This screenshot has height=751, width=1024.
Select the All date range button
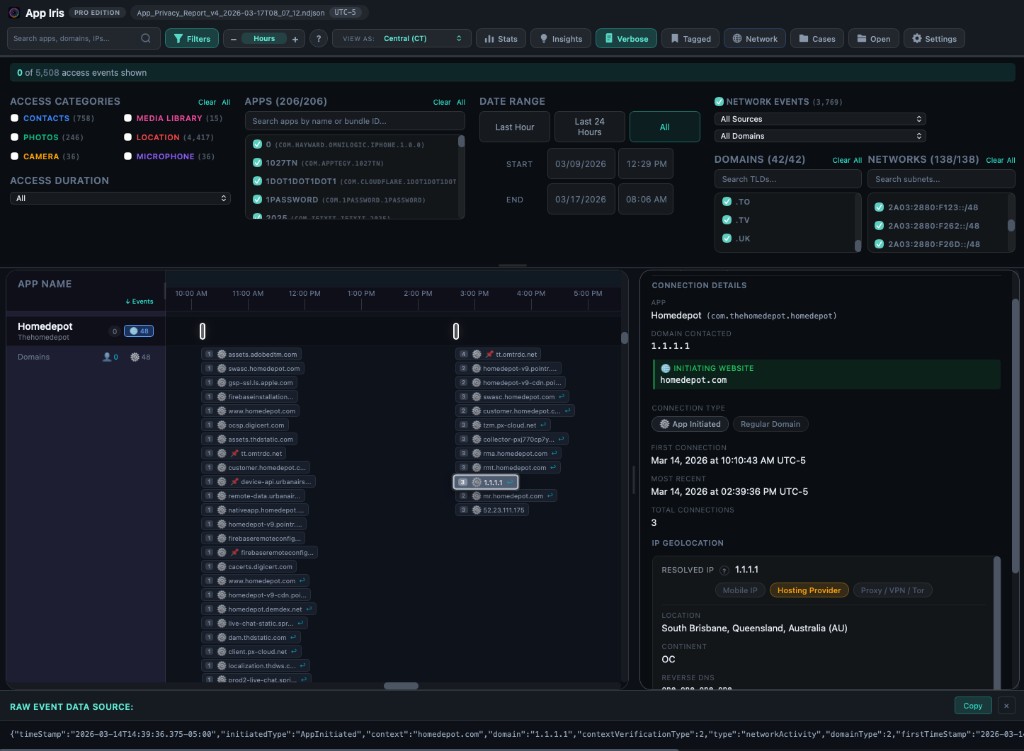point(665,127)
